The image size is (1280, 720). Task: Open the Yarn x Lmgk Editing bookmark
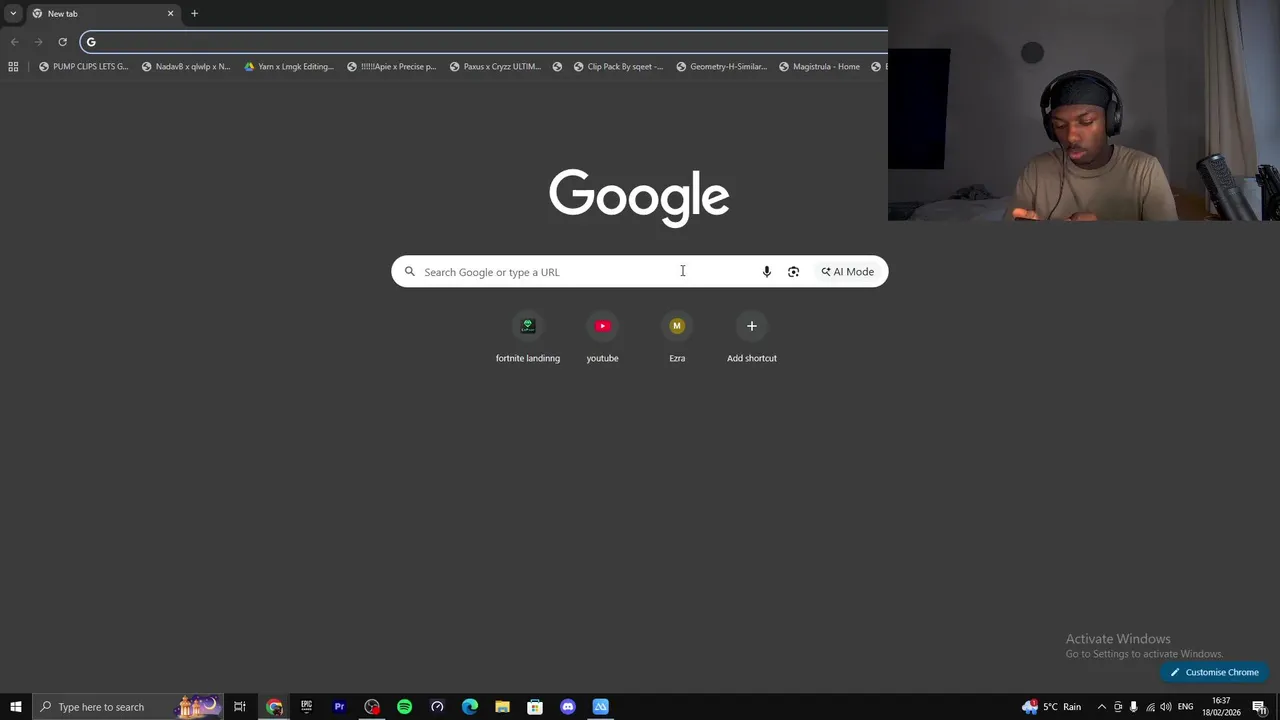coord(289,67)
